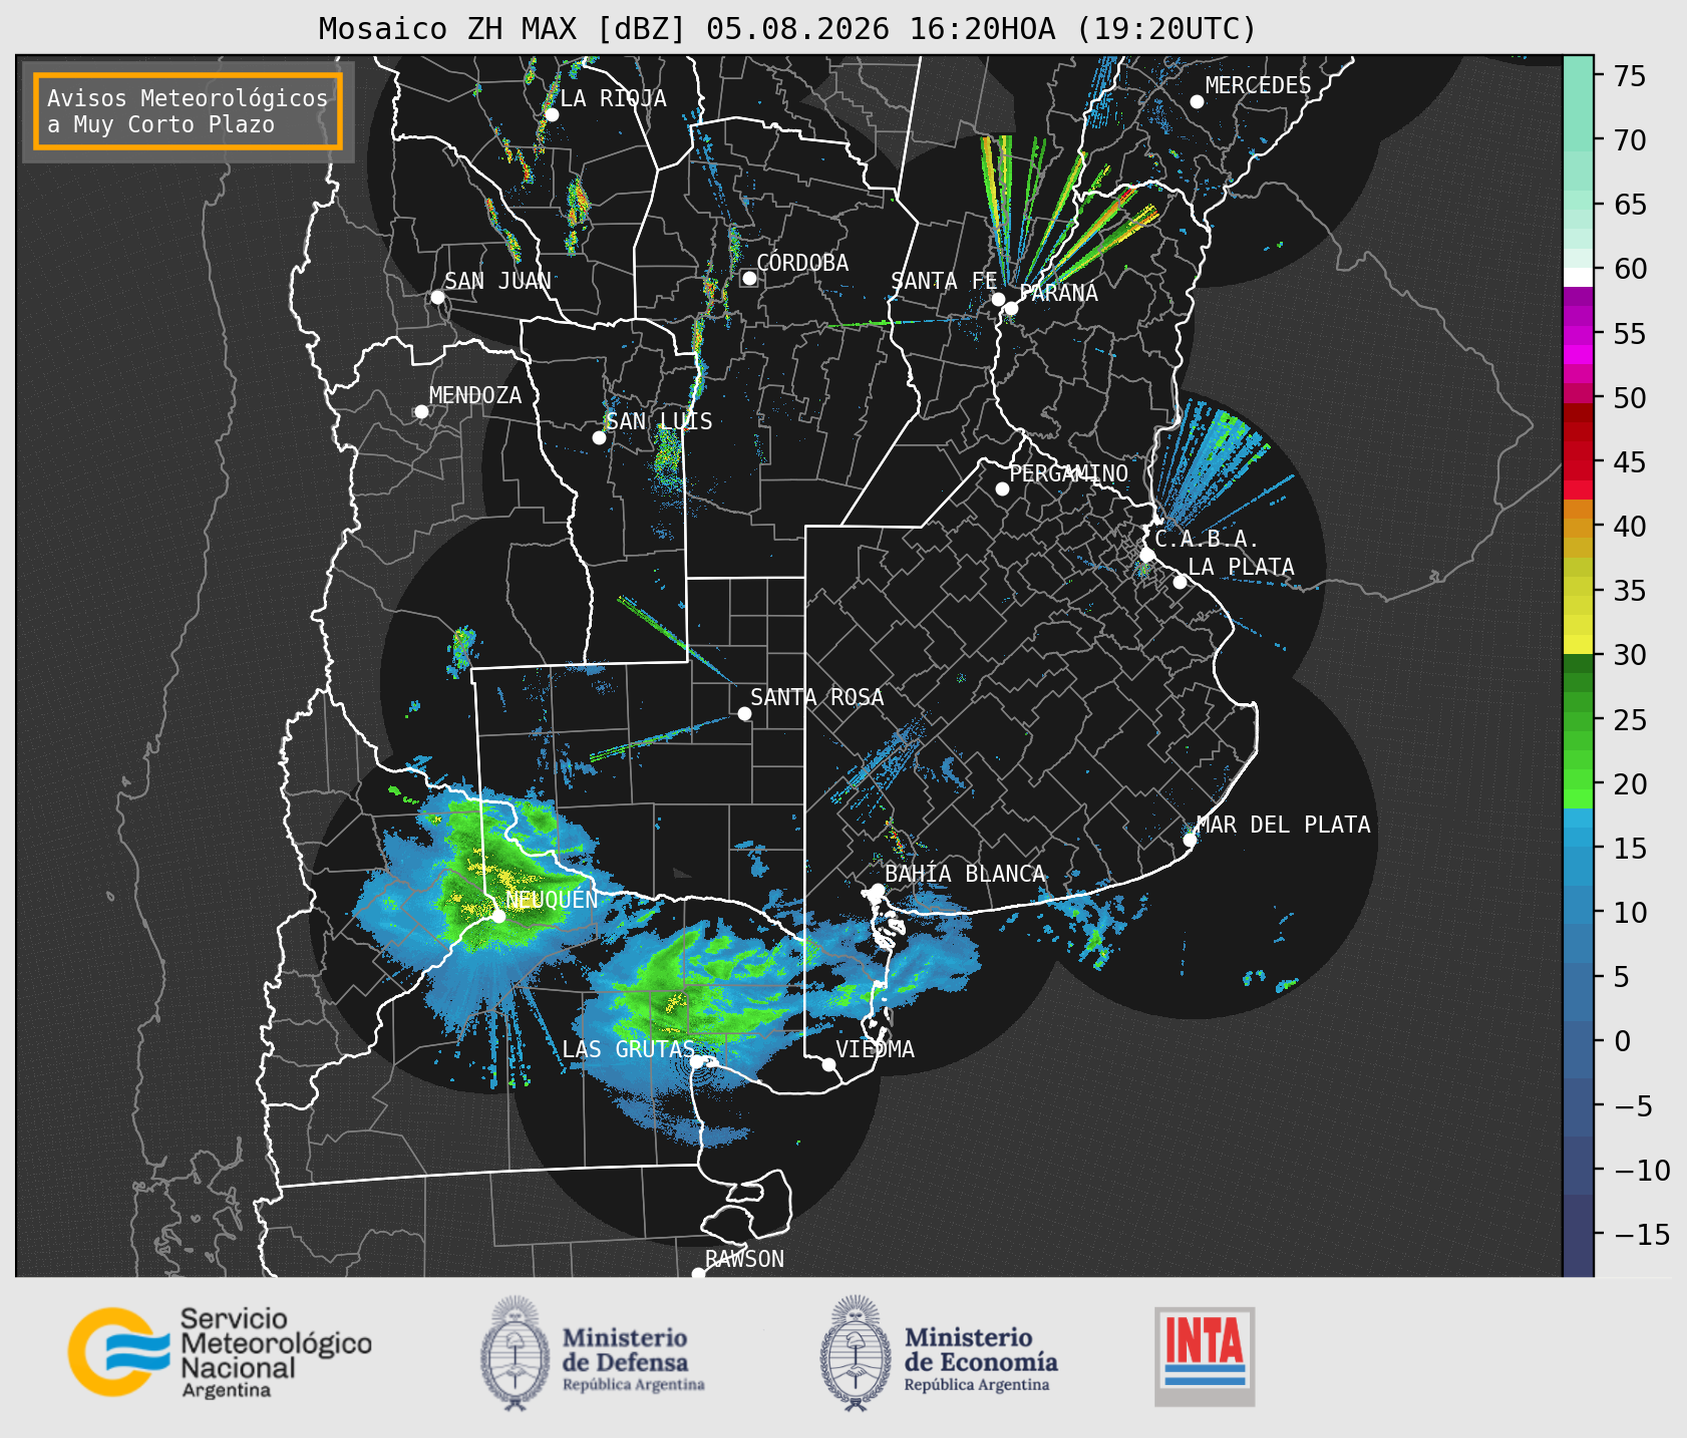Viewport: 1687px width, 1438px height.
Task: Click the red INTA logo
Action: [1205, 1356]
